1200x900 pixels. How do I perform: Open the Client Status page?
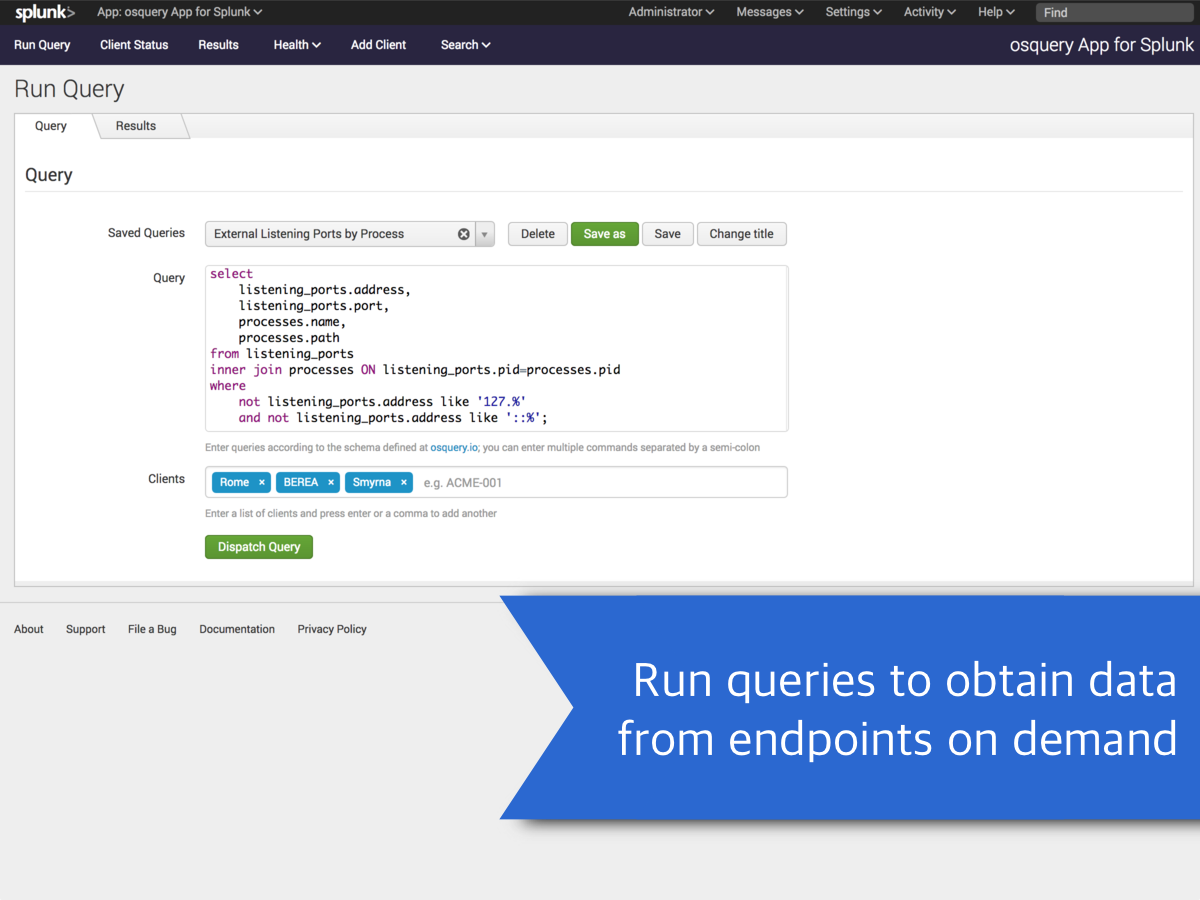[x=134, y=45]
